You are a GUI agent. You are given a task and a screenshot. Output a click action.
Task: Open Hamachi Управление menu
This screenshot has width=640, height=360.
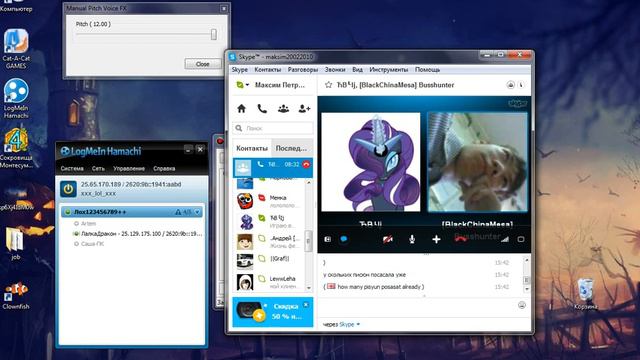click(129, 169)
